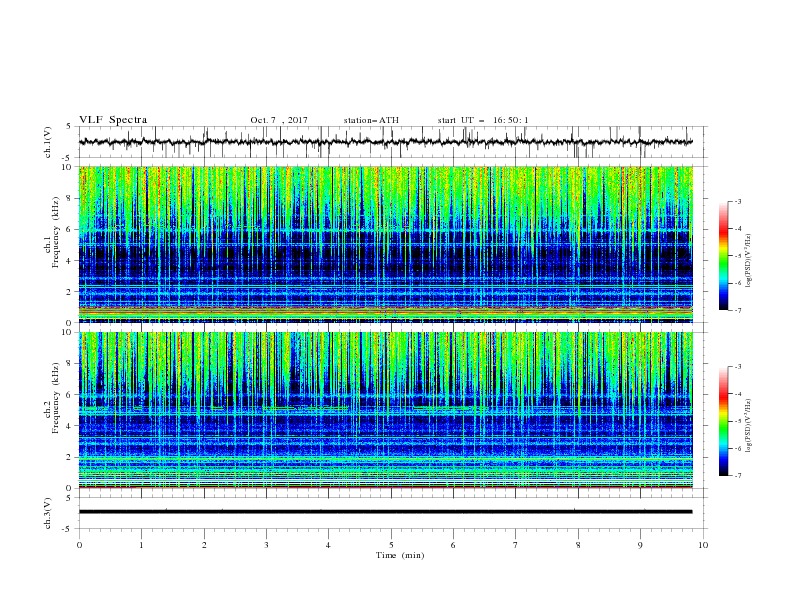Click the "ch.1(V)" waveform axis label

point(48,142)
